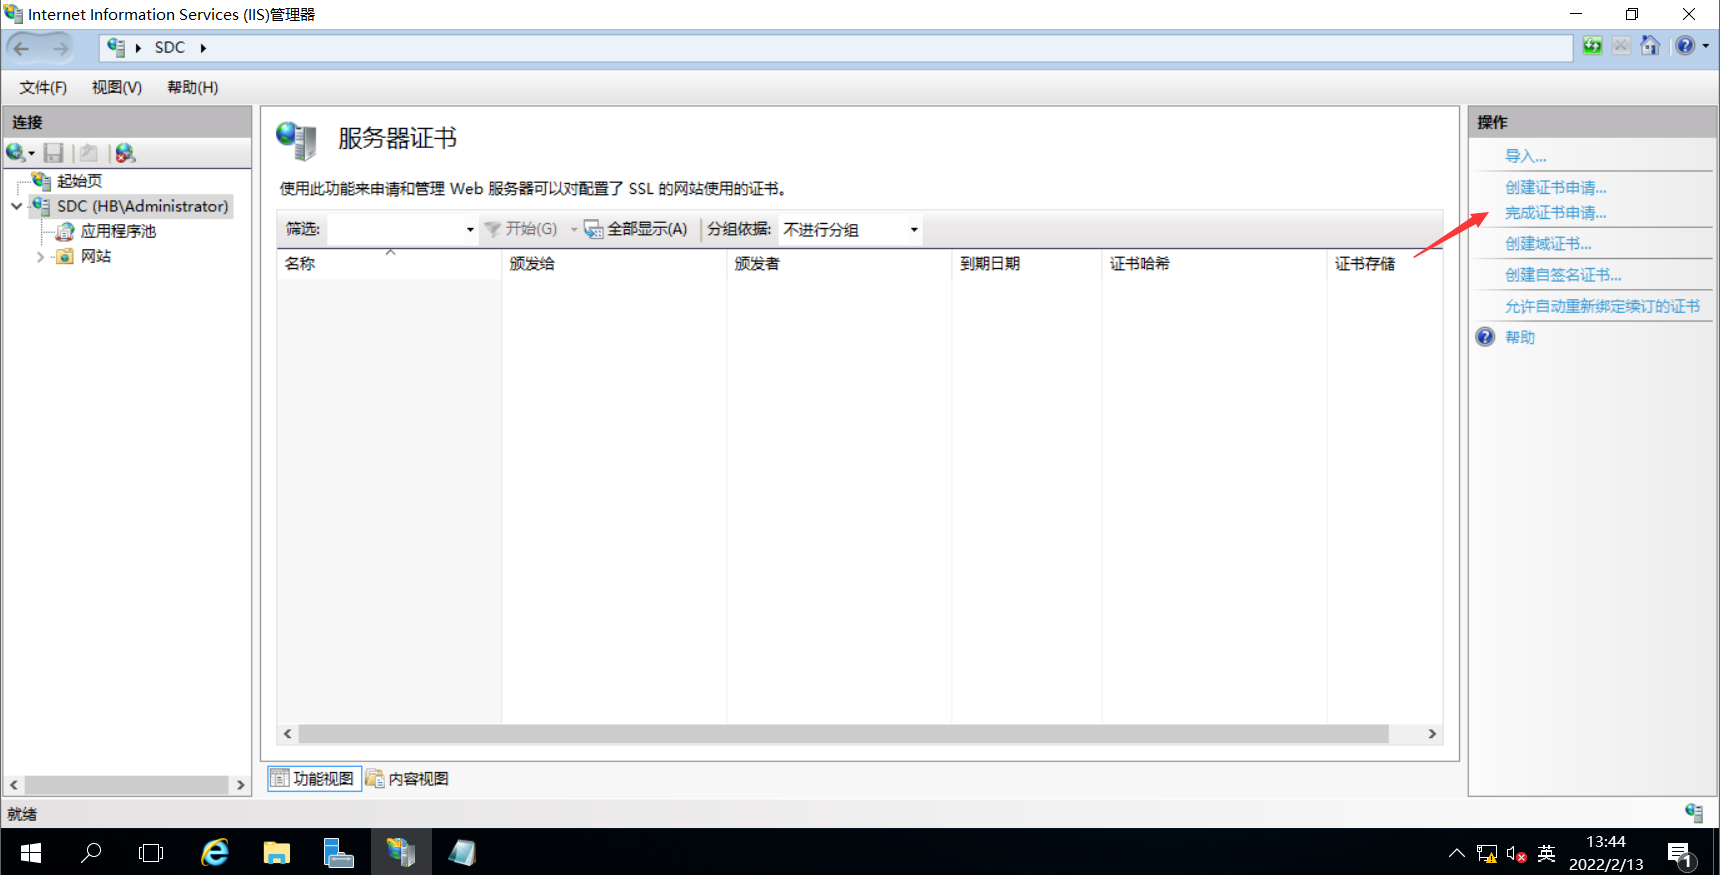Open Task View on the taskbar
This screenshot has height=875, width=1720.
151,853
